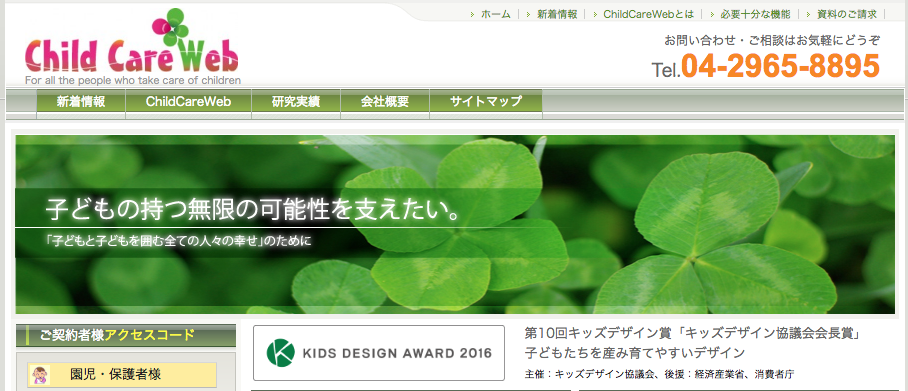Click the 園児・保護者様 access button

122,375
